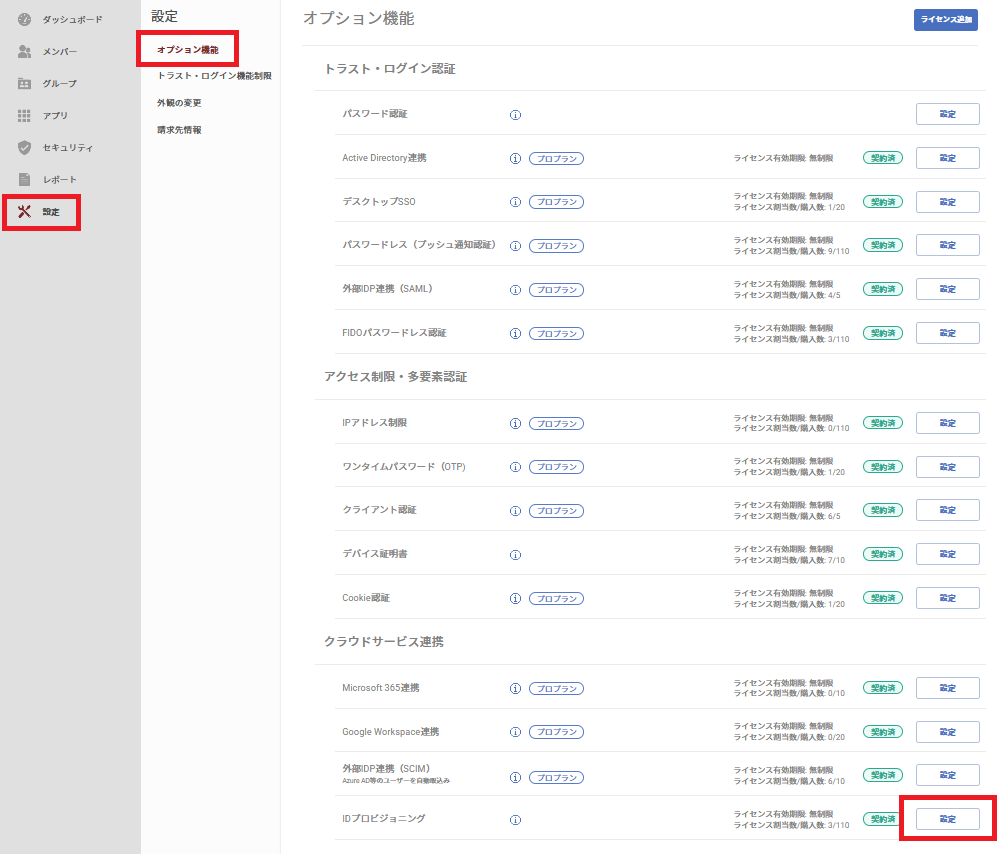Click the info icon beside デバイス証明書

(516, 554)
